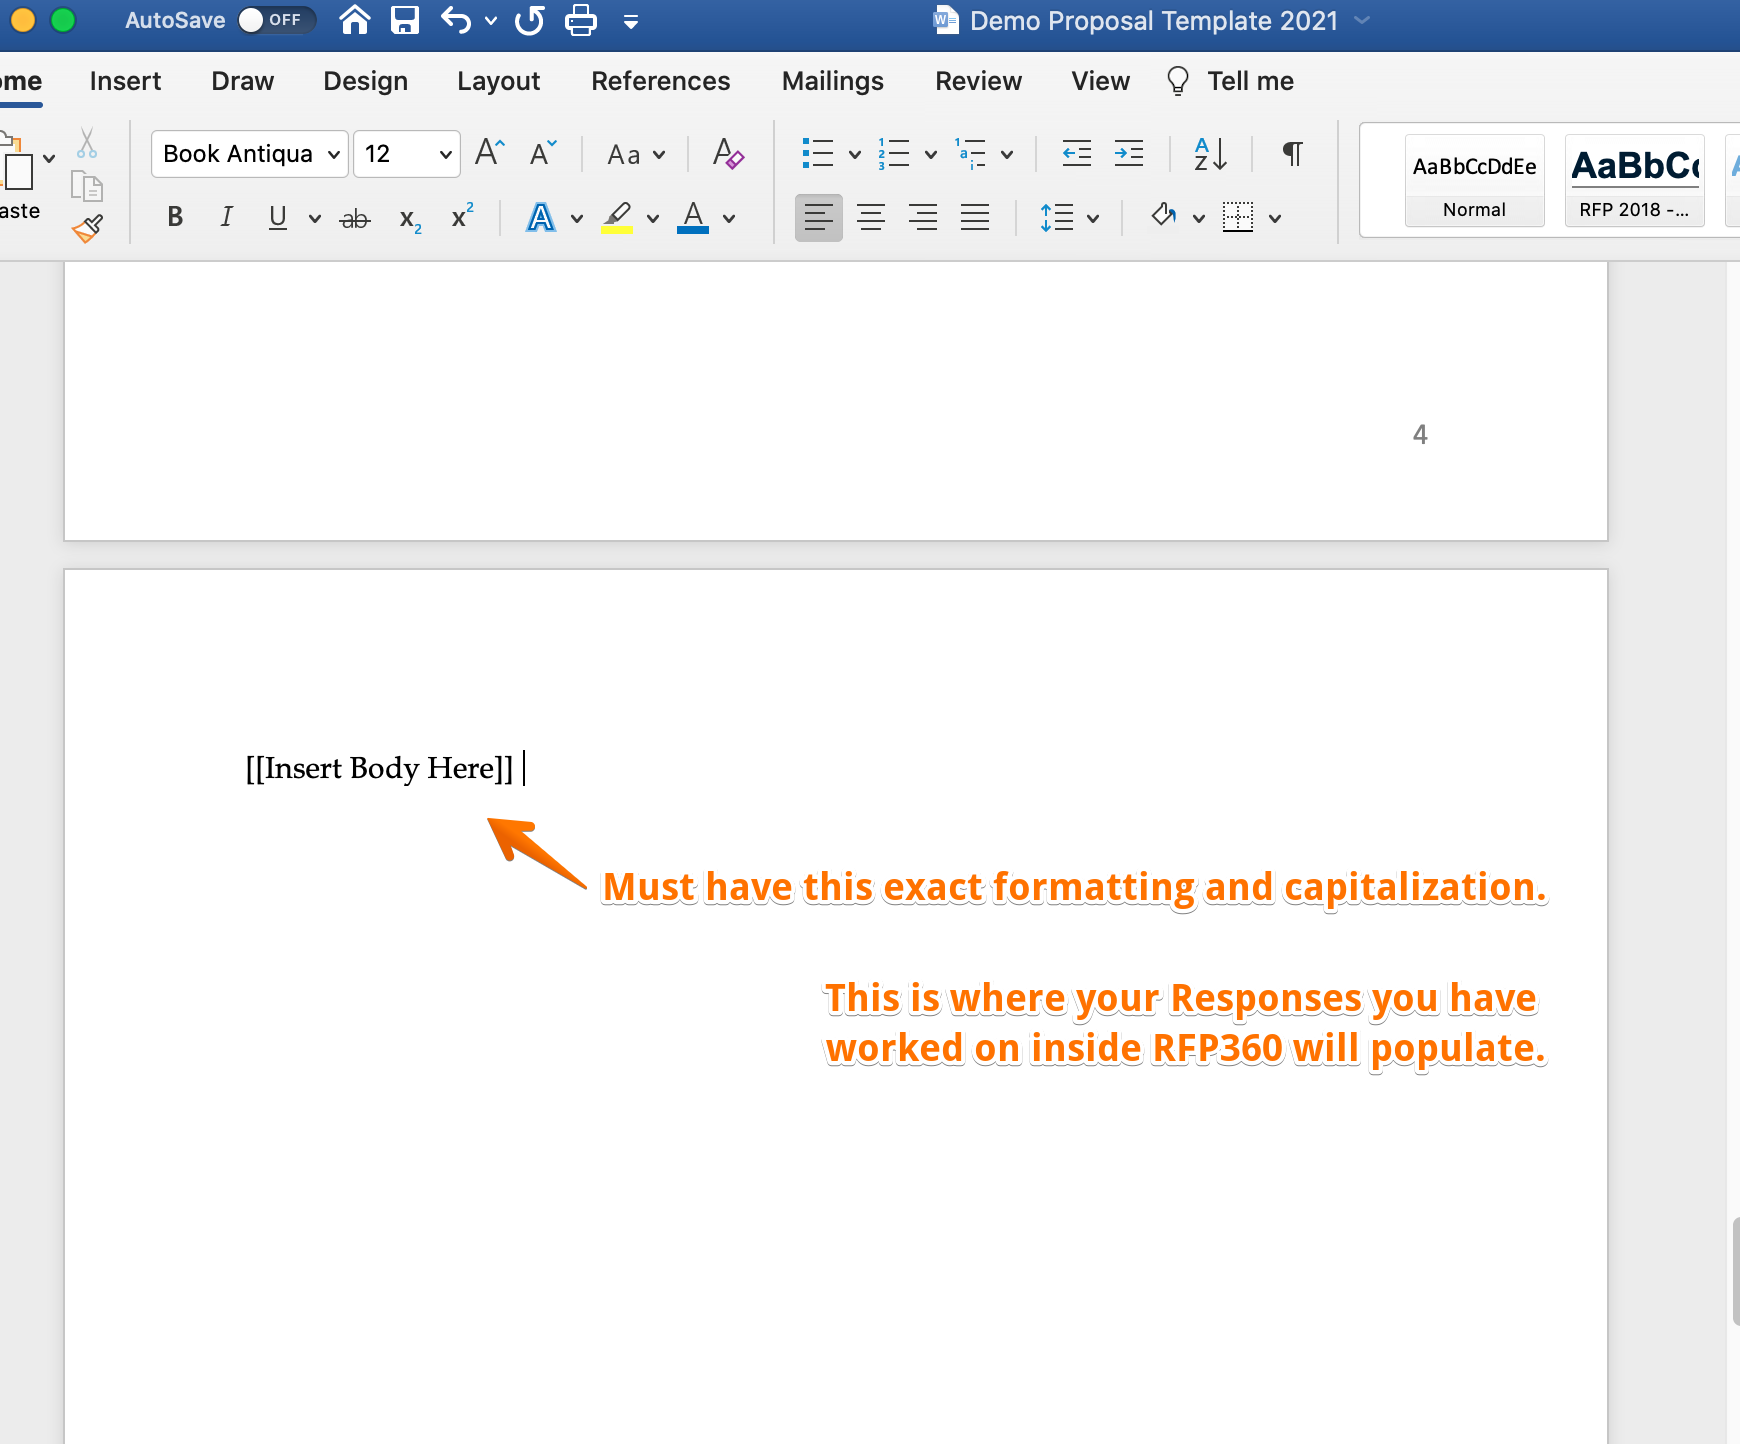Click the Home house icon in title bar
1740x1444 pixels.
pyautogui.click(x=354, y=20)
